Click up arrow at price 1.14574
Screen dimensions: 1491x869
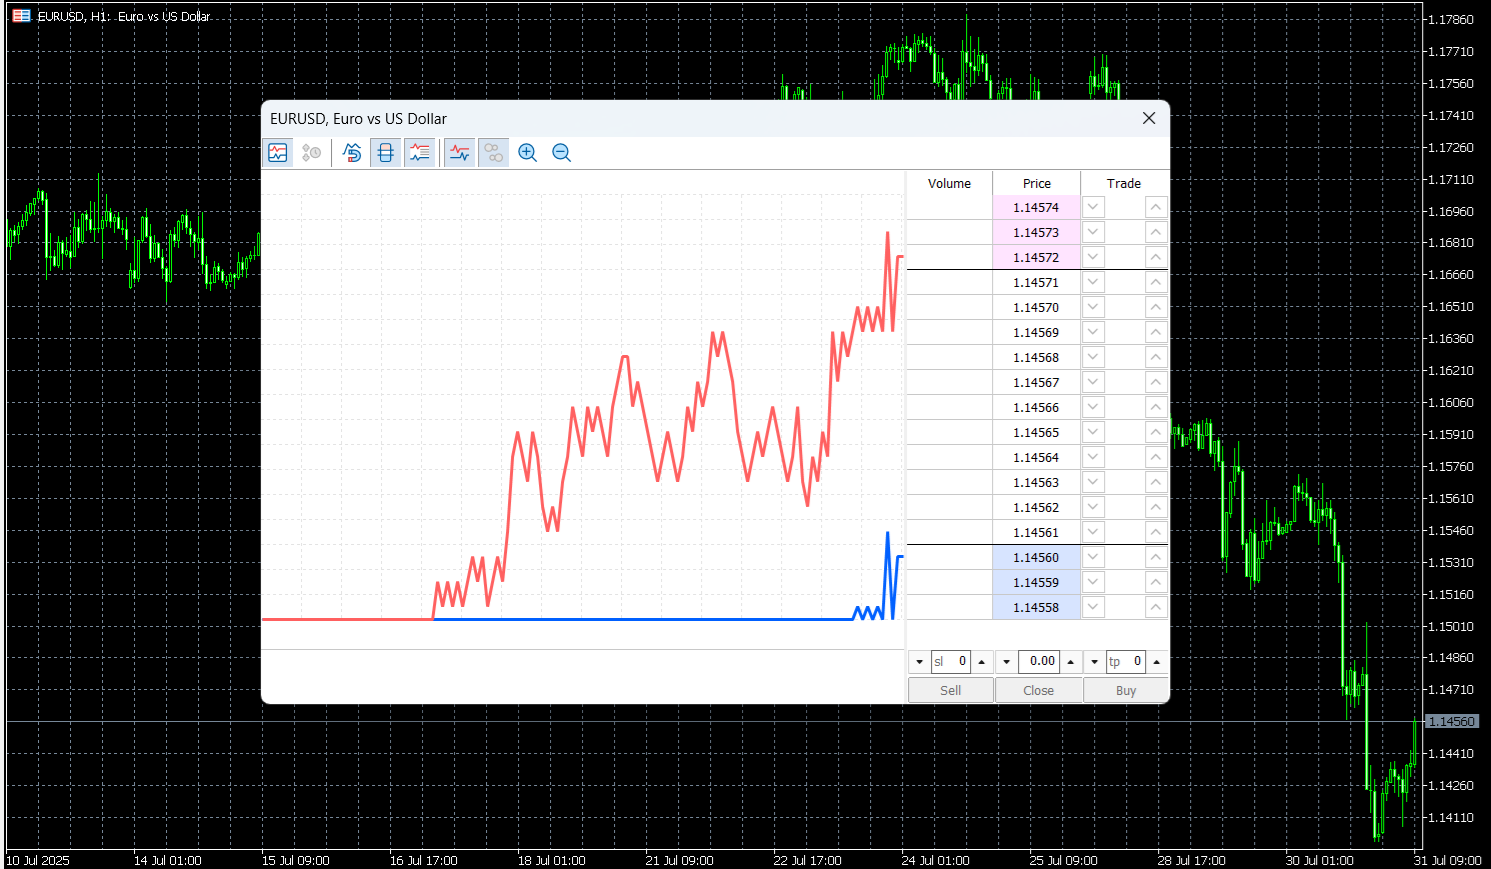click(x=1156, y=207)
